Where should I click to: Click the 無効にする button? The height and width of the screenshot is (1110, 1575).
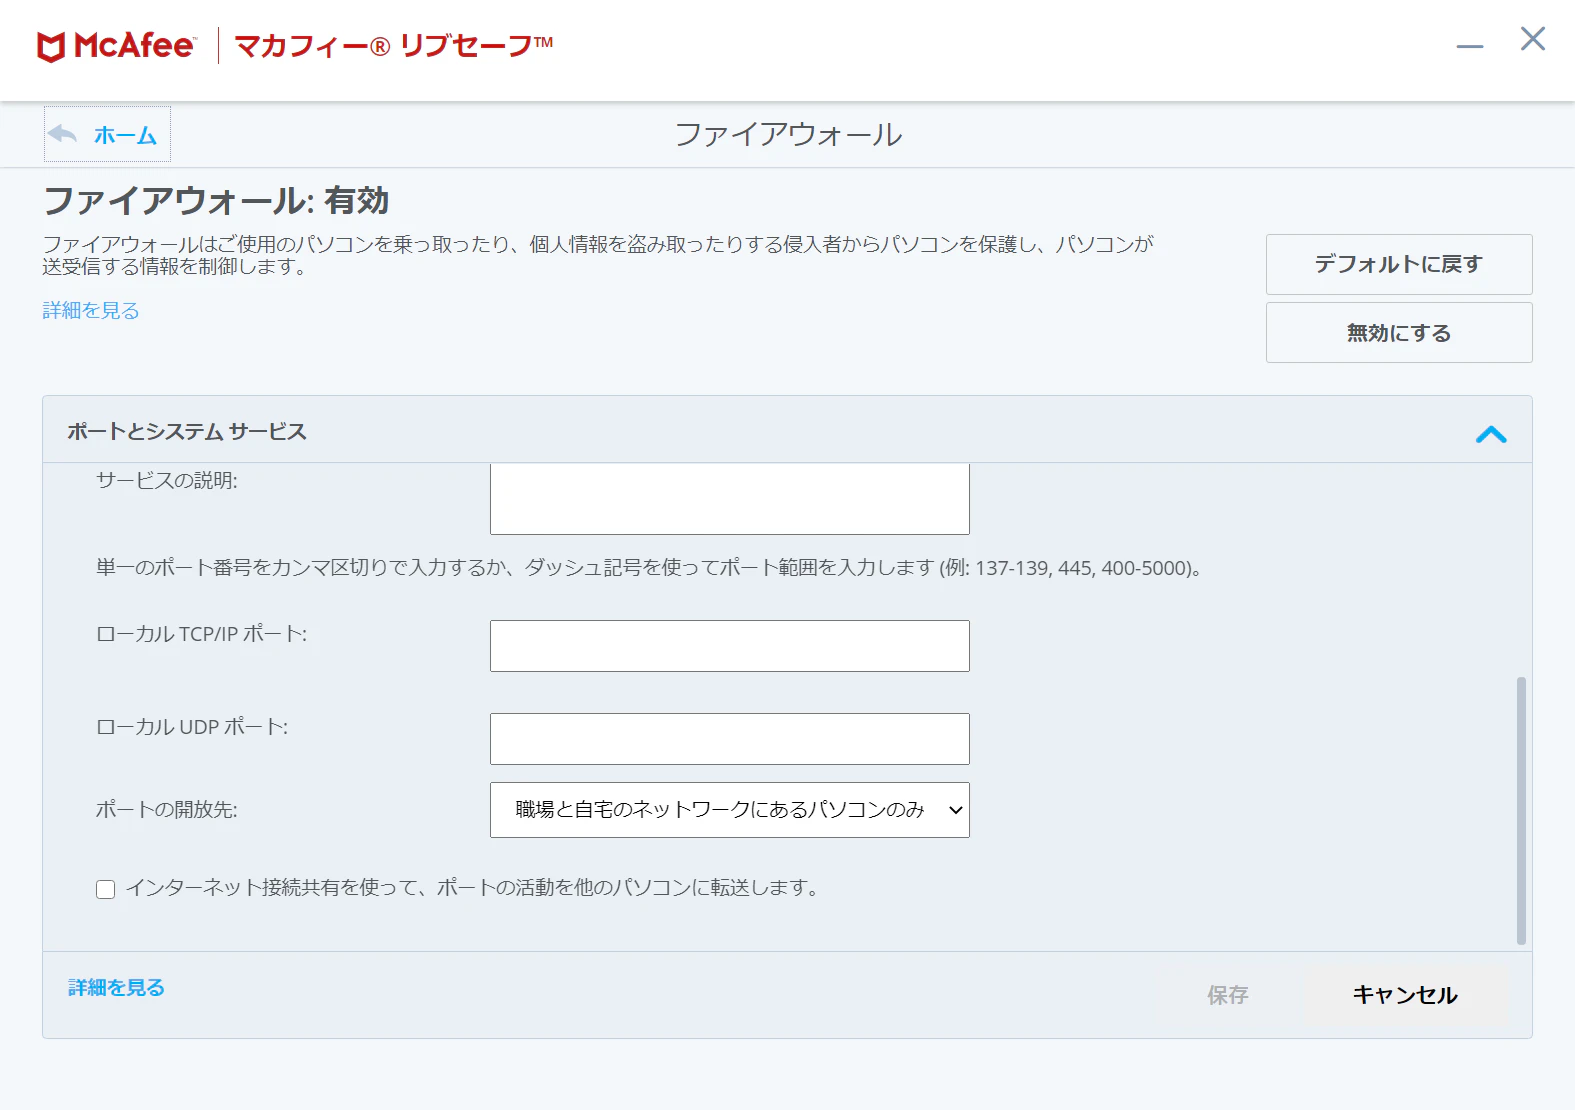1399,332
